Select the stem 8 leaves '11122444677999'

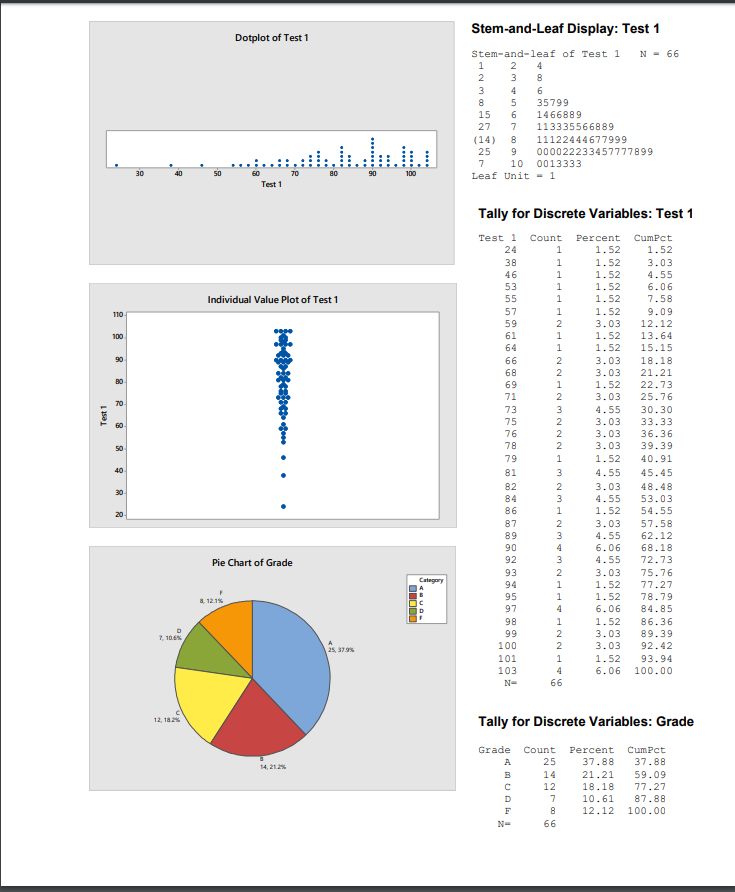tap(581, 140)
